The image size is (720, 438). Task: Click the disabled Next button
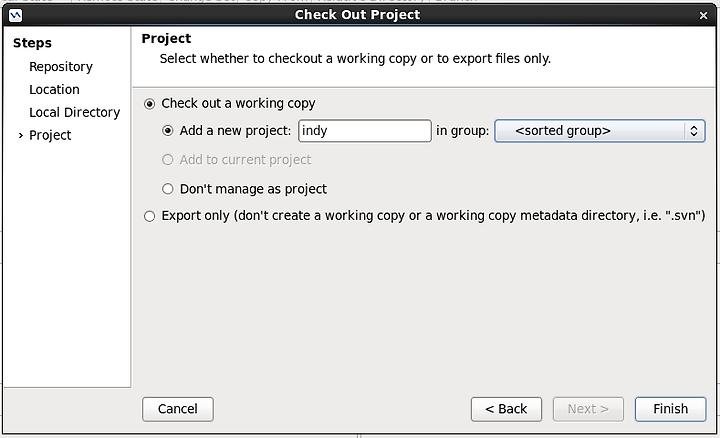click(588, 409)
